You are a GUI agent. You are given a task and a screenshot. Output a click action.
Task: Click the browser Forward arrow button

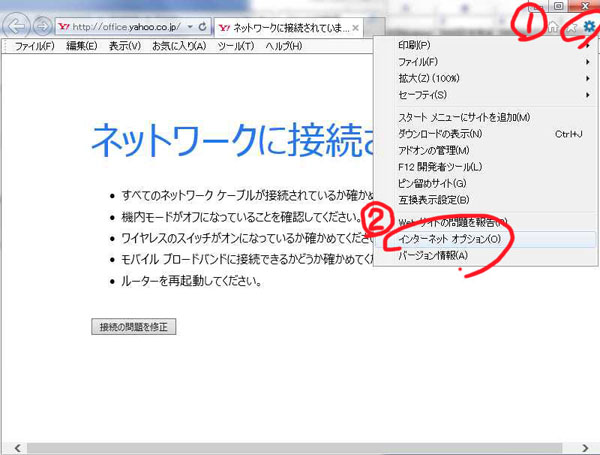[42, 26]
